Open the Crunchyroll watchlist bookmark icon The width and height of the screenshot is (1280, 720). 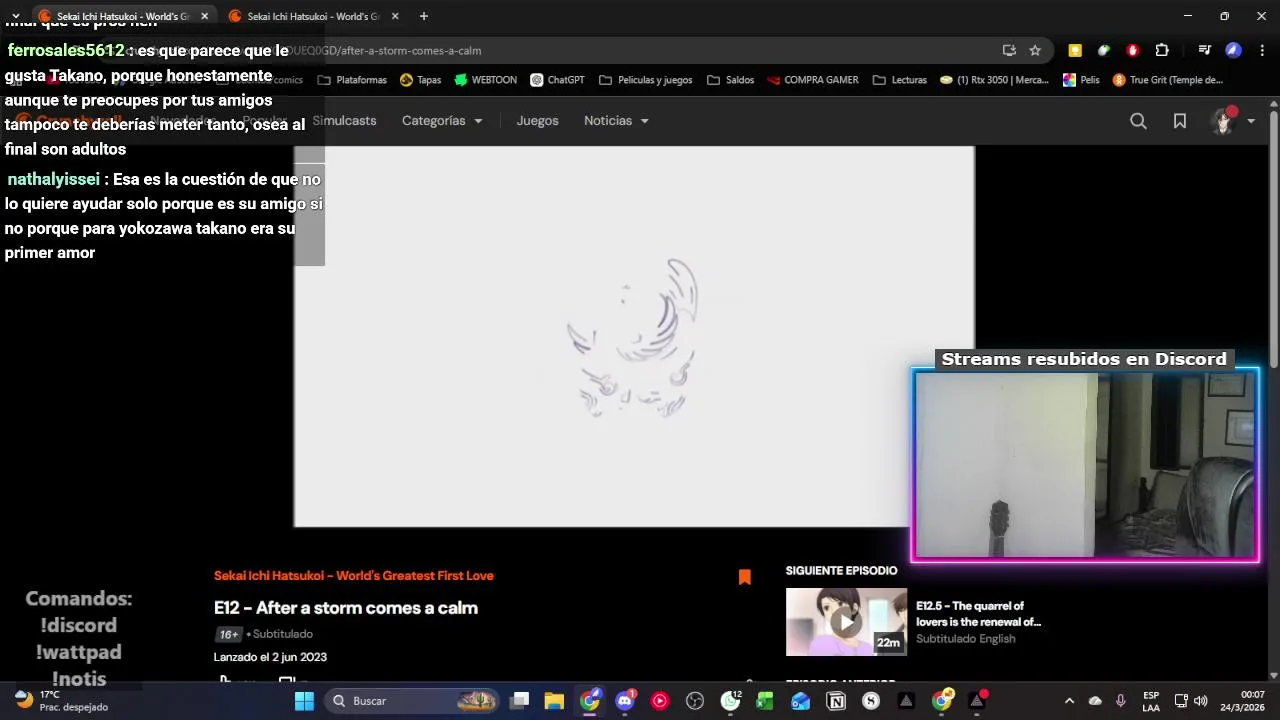pyautogui.click(x=1180, y=121)
